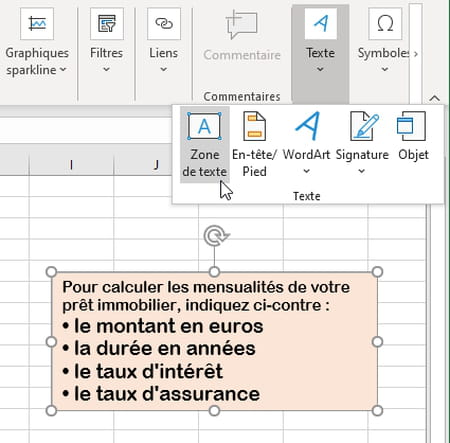
Task: Click the top-left resize handle of text box
Action: [x=51, y=272]
